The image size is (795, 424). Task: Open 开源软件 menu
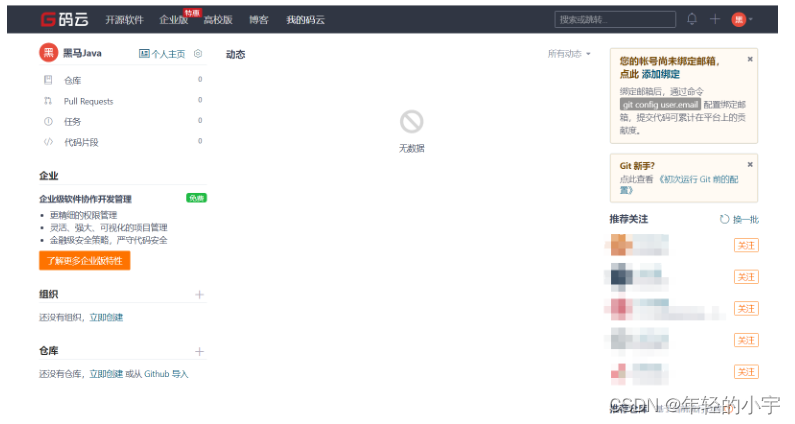[124, 20]
